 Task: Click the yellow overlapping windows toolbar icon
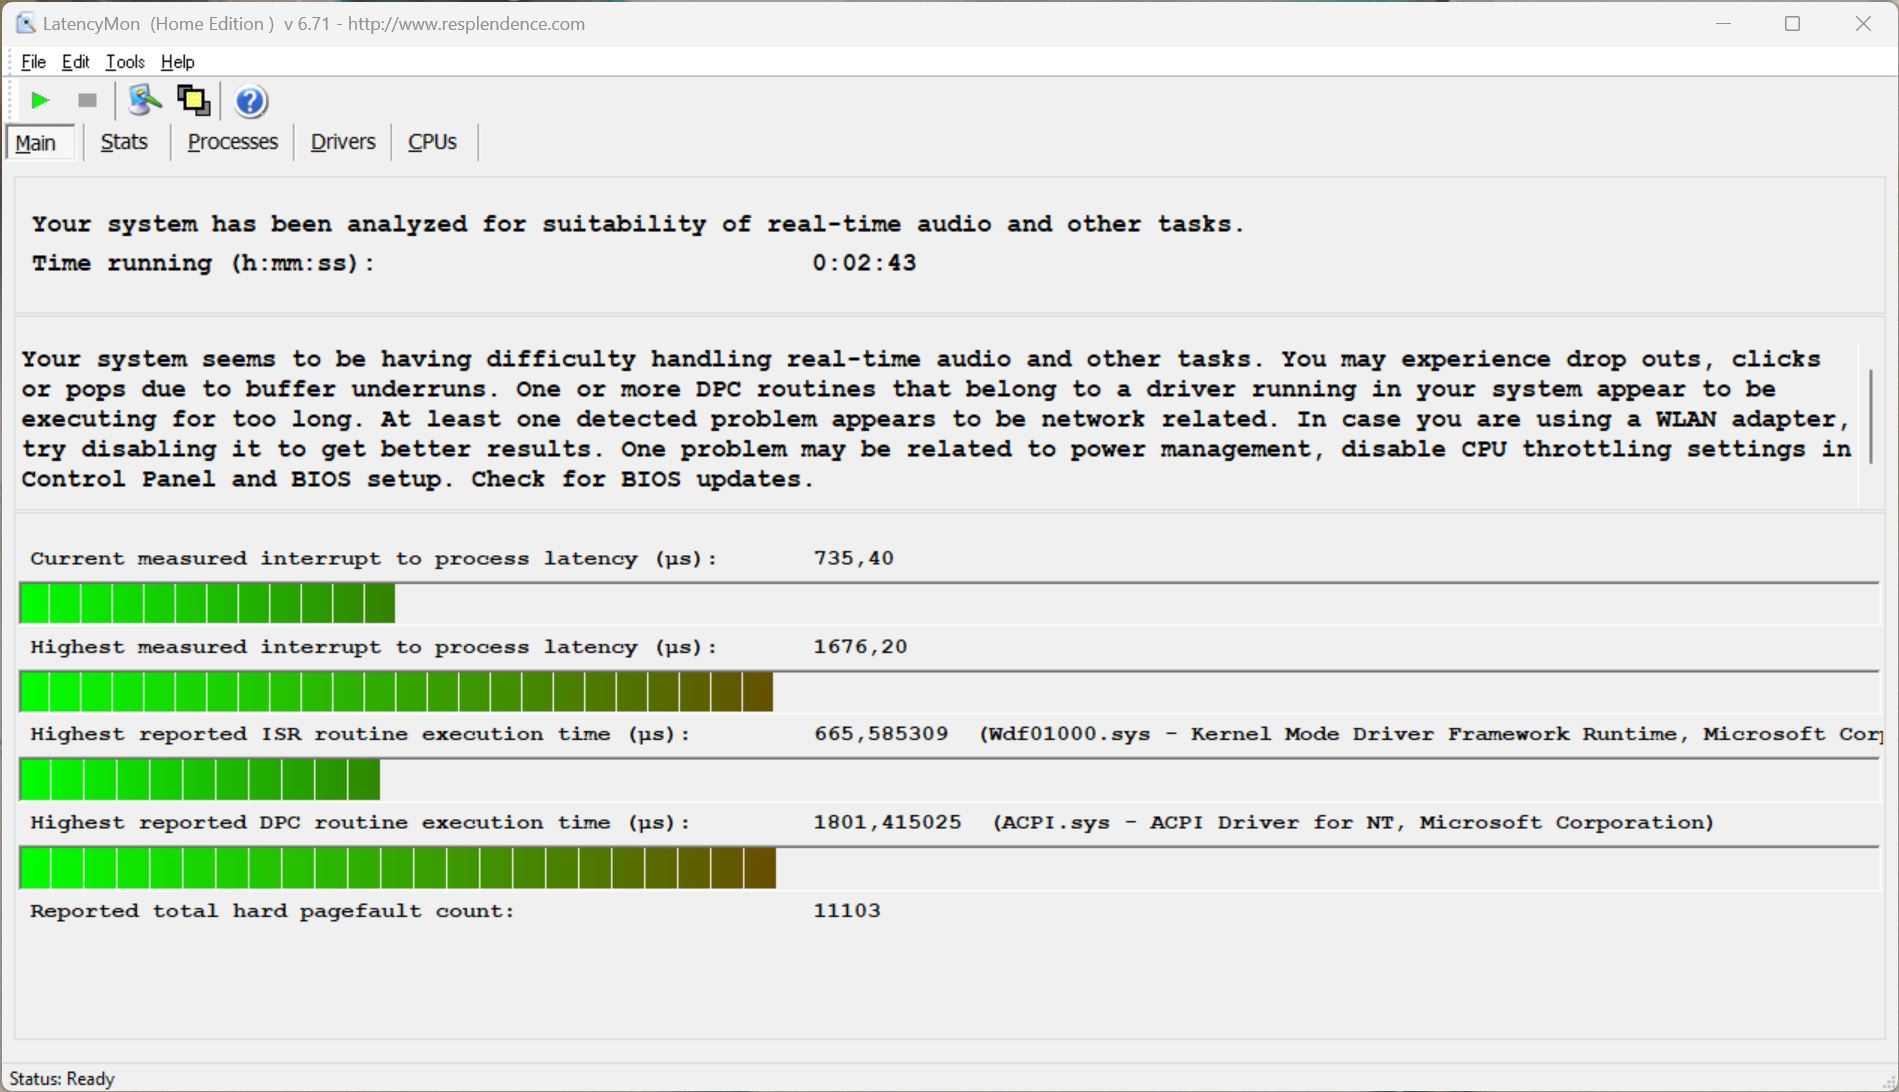(193, 101)
